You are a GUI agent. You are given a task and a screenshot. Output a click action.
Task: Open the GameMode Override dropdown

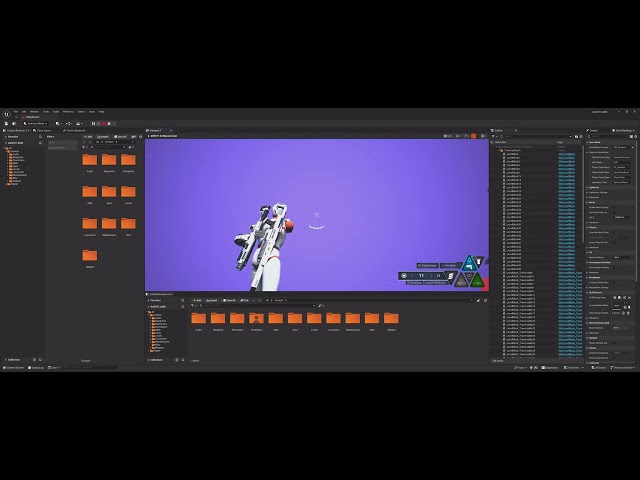(621, 147)
